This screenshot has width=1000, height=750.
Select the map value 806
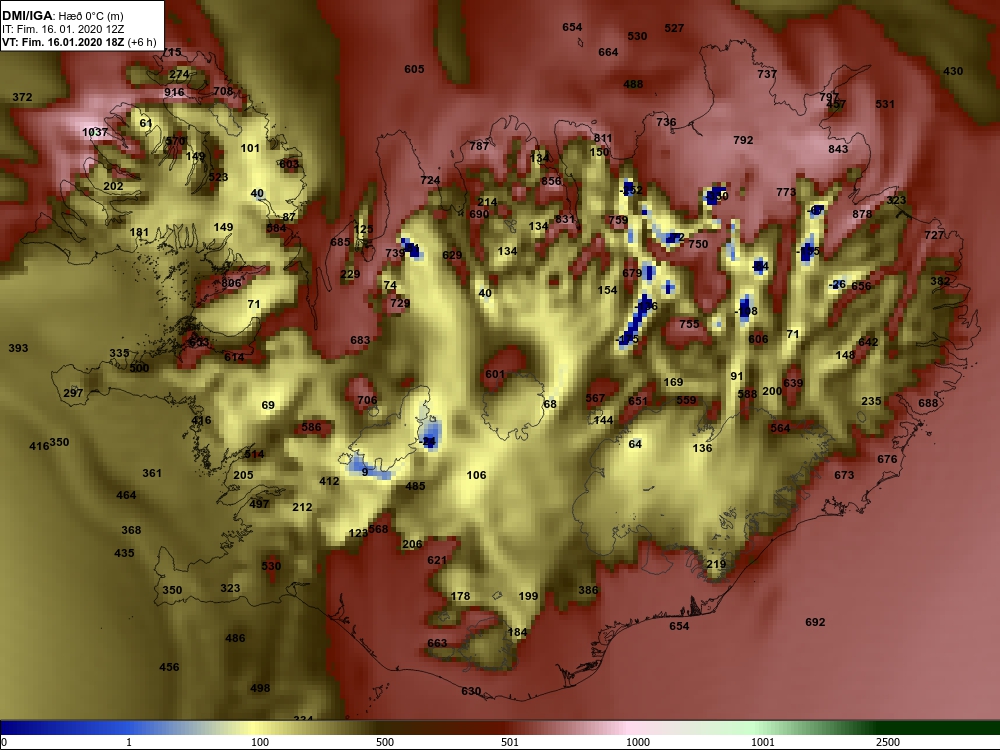pyautogui.click(x=231, y=284)
